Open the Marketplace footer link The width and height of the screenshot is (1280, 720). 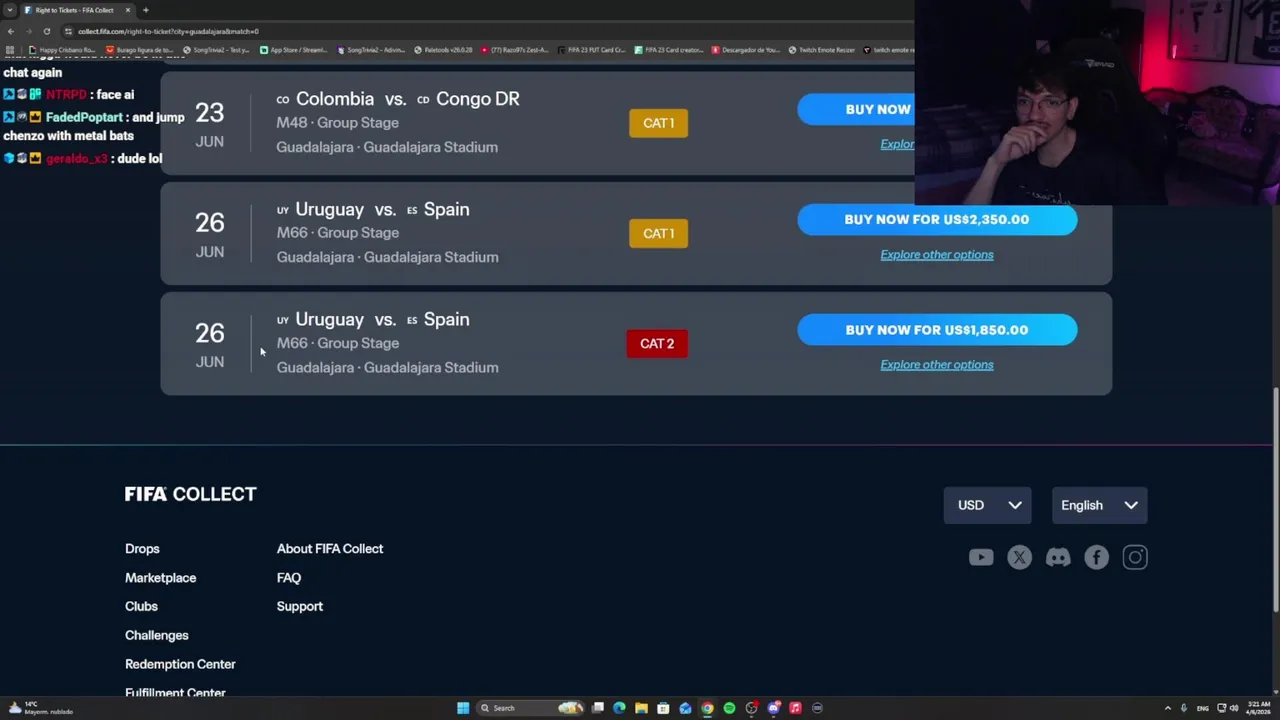(x=160, y=578)
